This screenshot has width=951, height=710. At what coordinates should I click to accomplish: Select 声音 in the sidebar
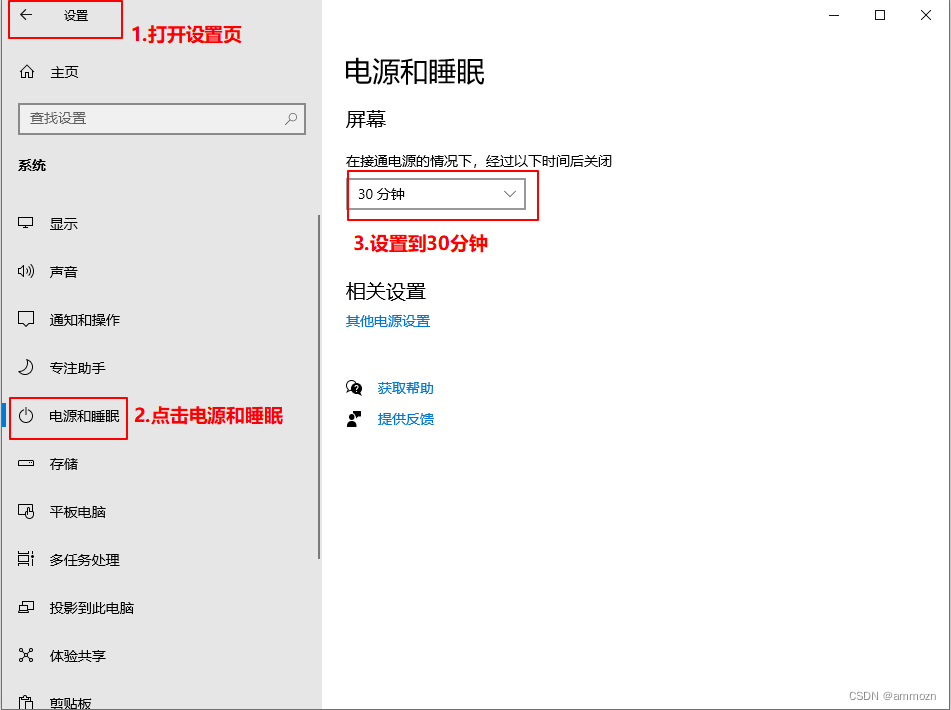64,272
